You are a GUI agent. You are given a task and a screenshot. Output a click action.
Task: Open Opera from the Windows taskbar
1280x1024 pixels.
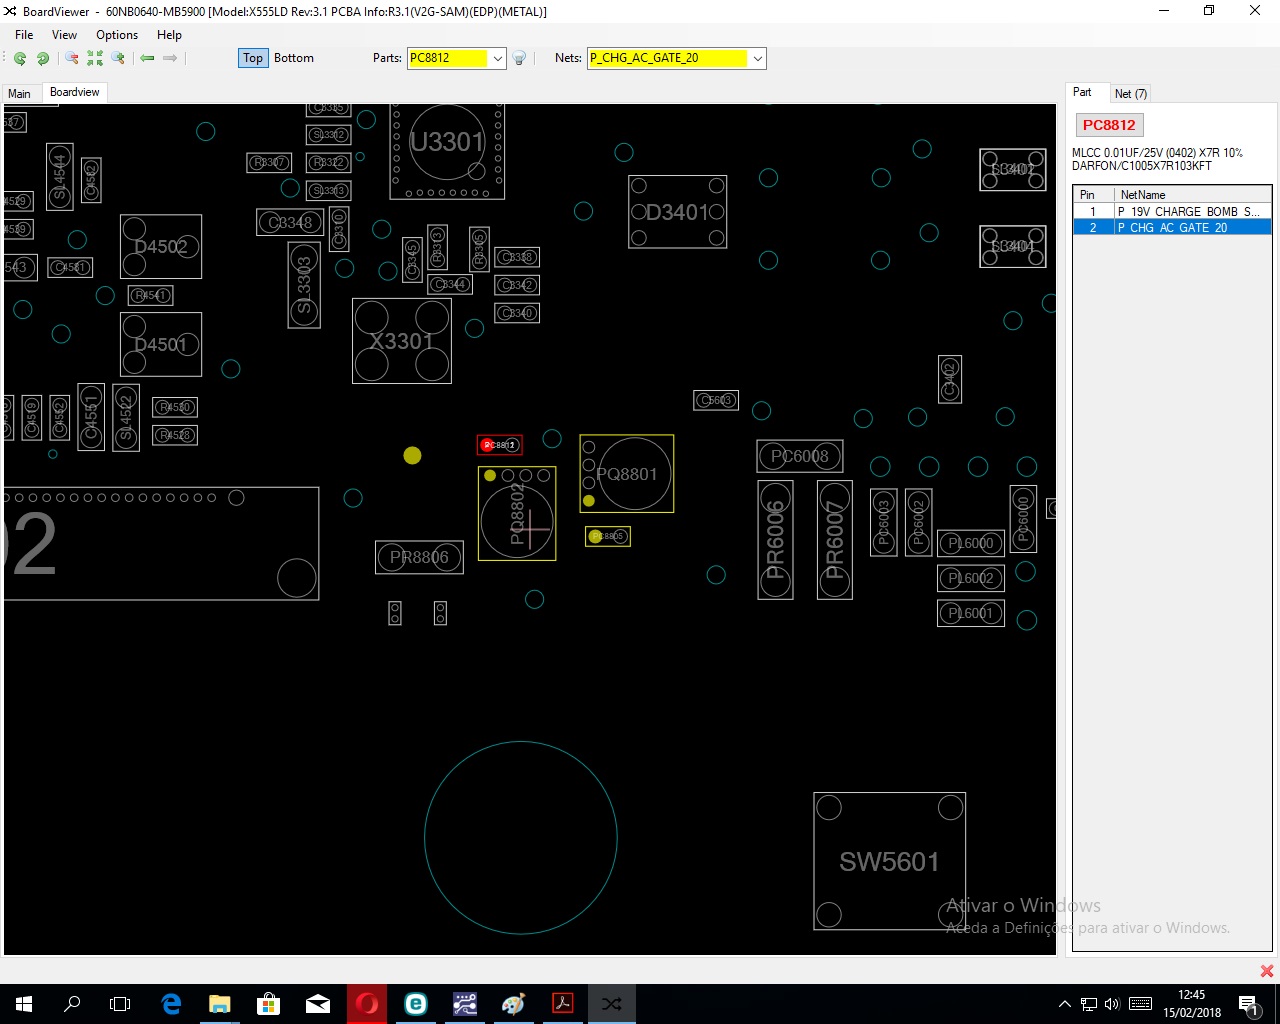tap(367, 1003)
